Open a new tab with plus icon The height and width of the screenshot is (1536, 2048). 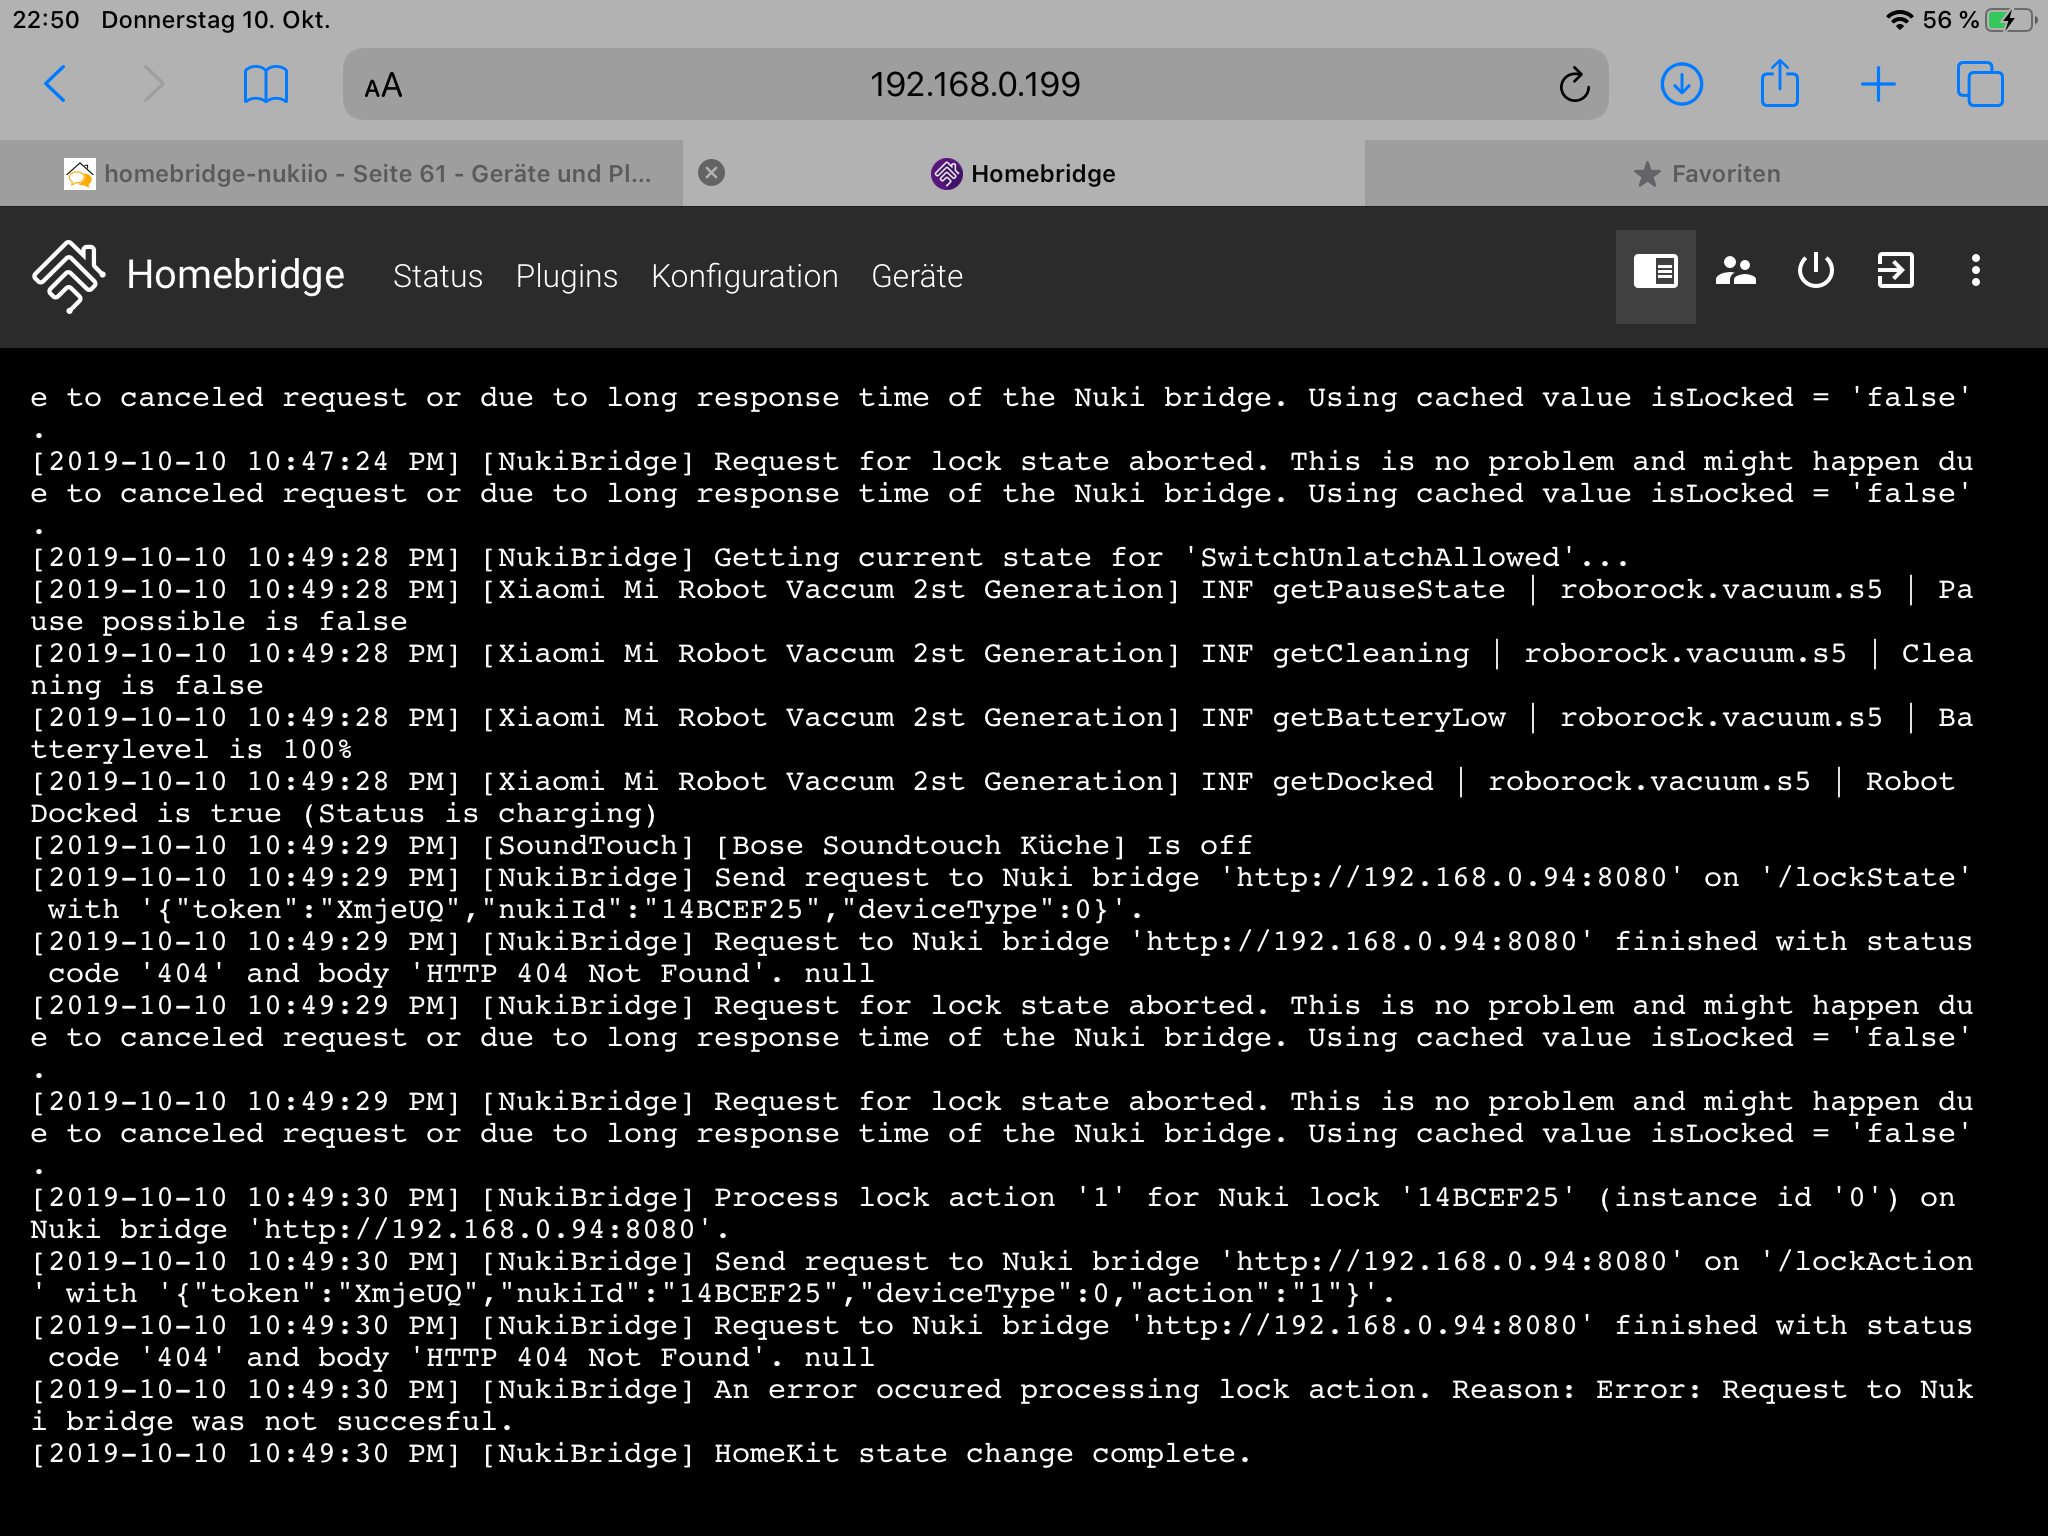tap(1878, 85)
